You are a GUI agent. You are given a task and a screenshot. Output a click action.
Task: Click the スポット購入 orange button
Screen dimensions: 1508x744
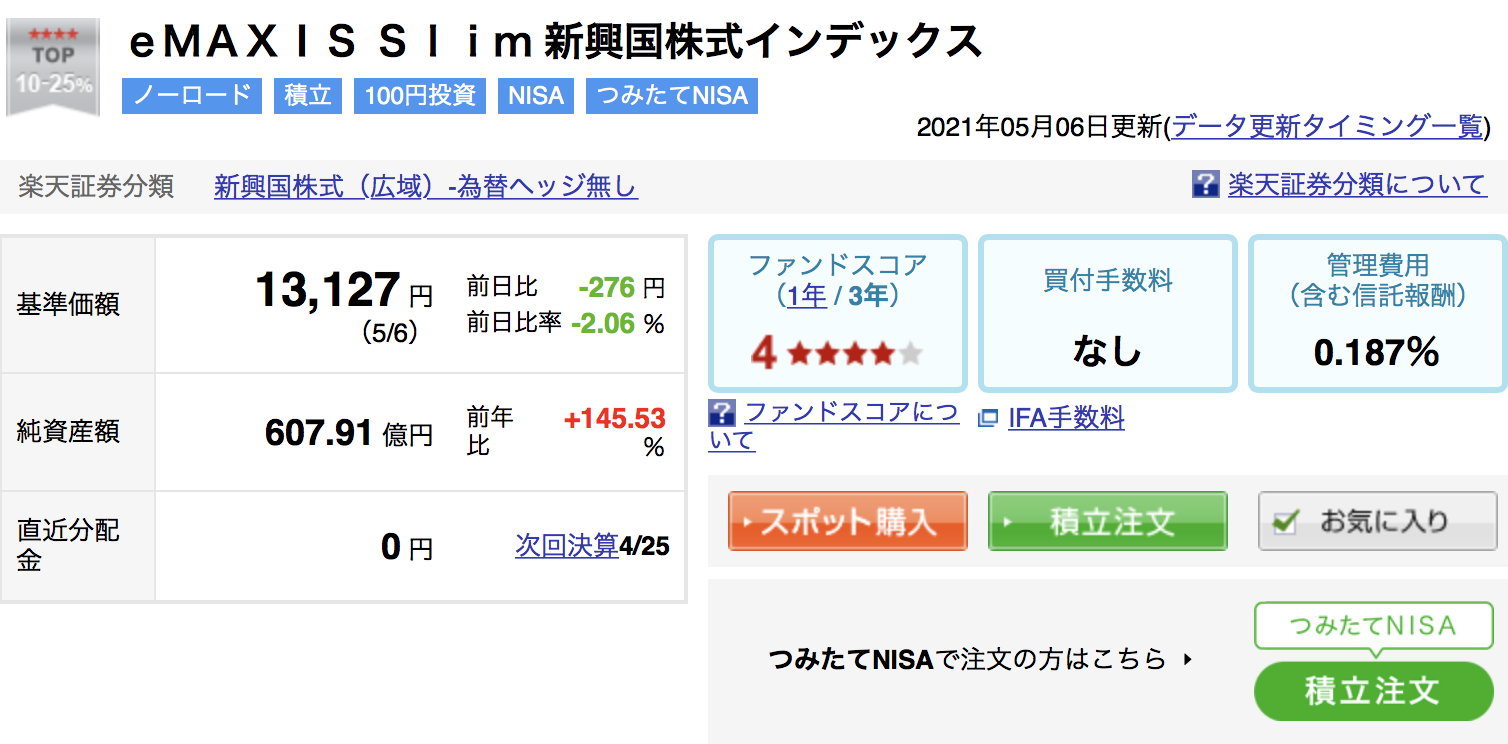point(847,521)
